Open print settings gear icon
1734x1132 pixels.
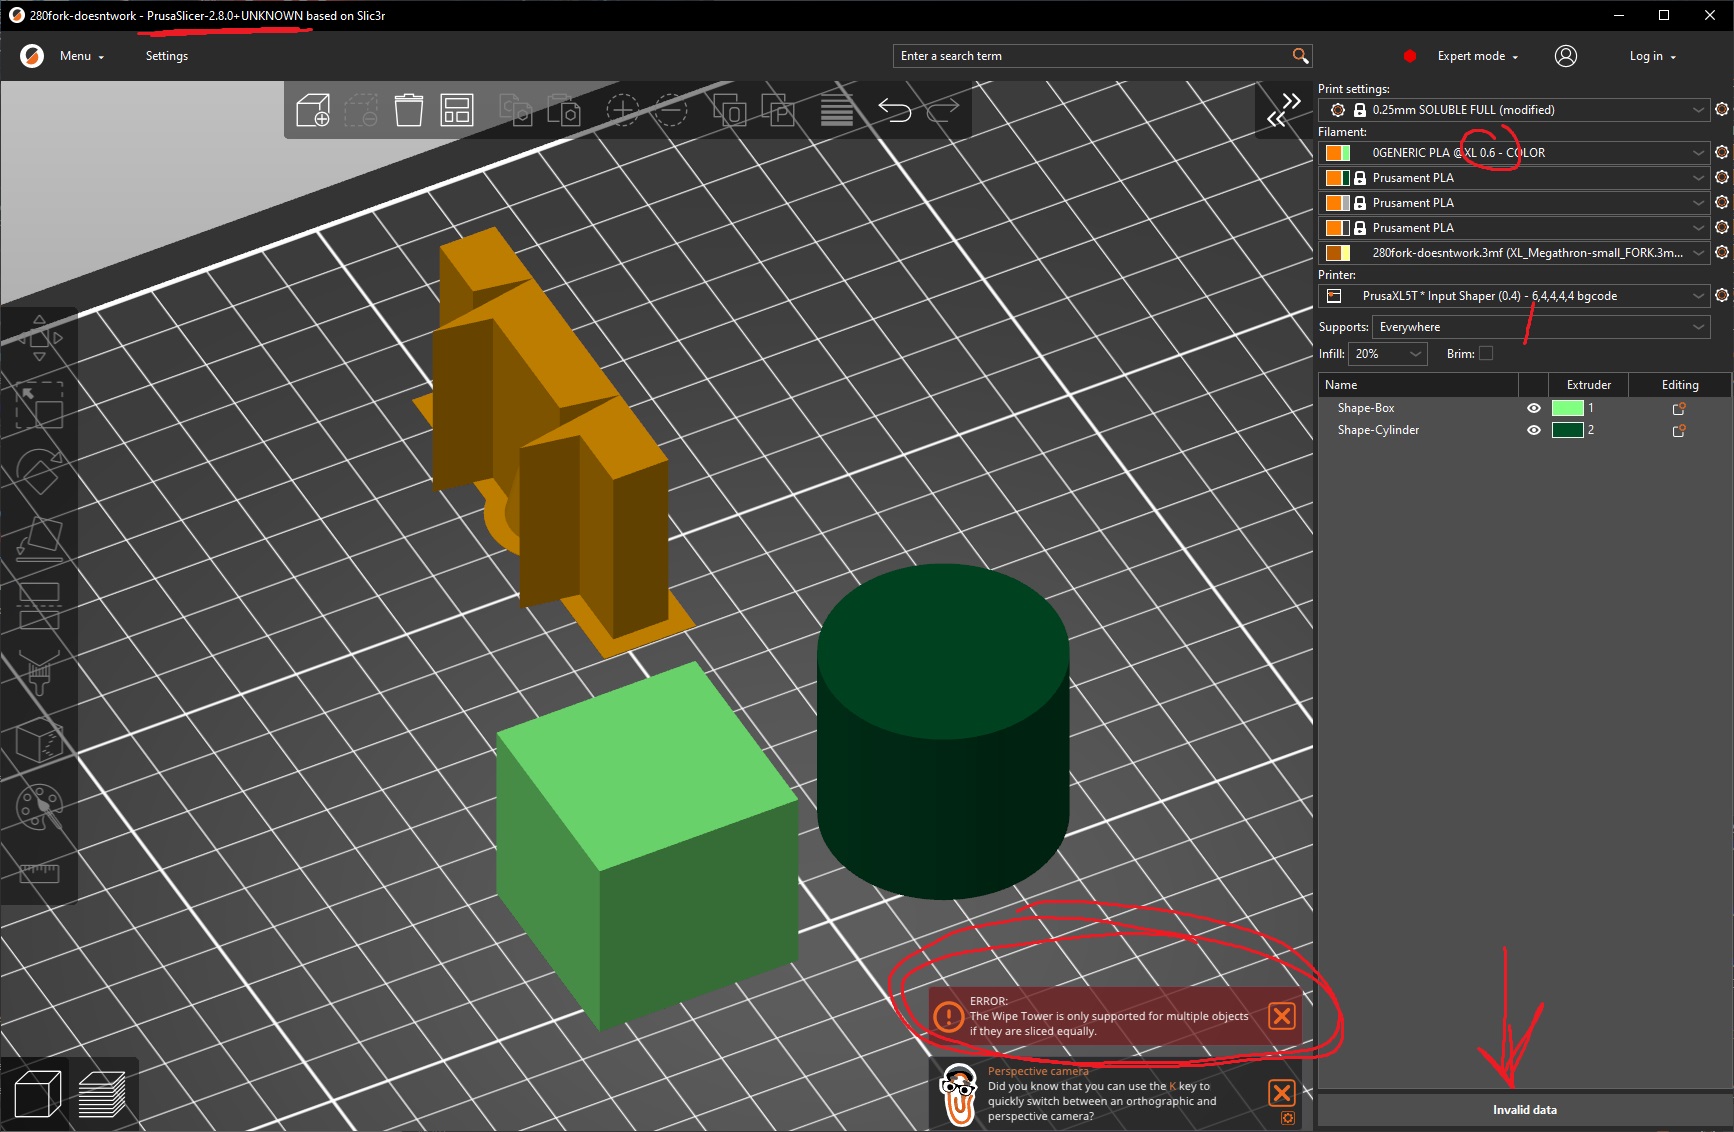[1722, 110]
